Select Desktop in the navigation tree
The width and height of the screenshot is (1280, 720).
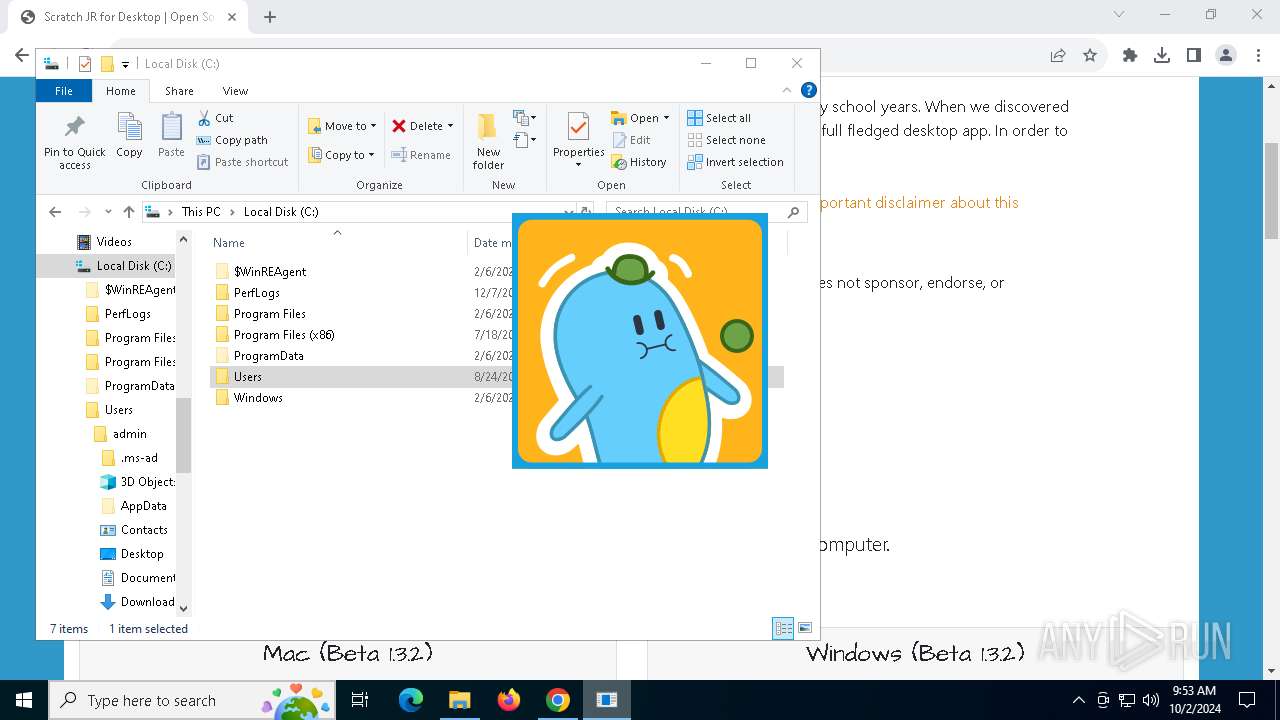click(x=142, y=554)
